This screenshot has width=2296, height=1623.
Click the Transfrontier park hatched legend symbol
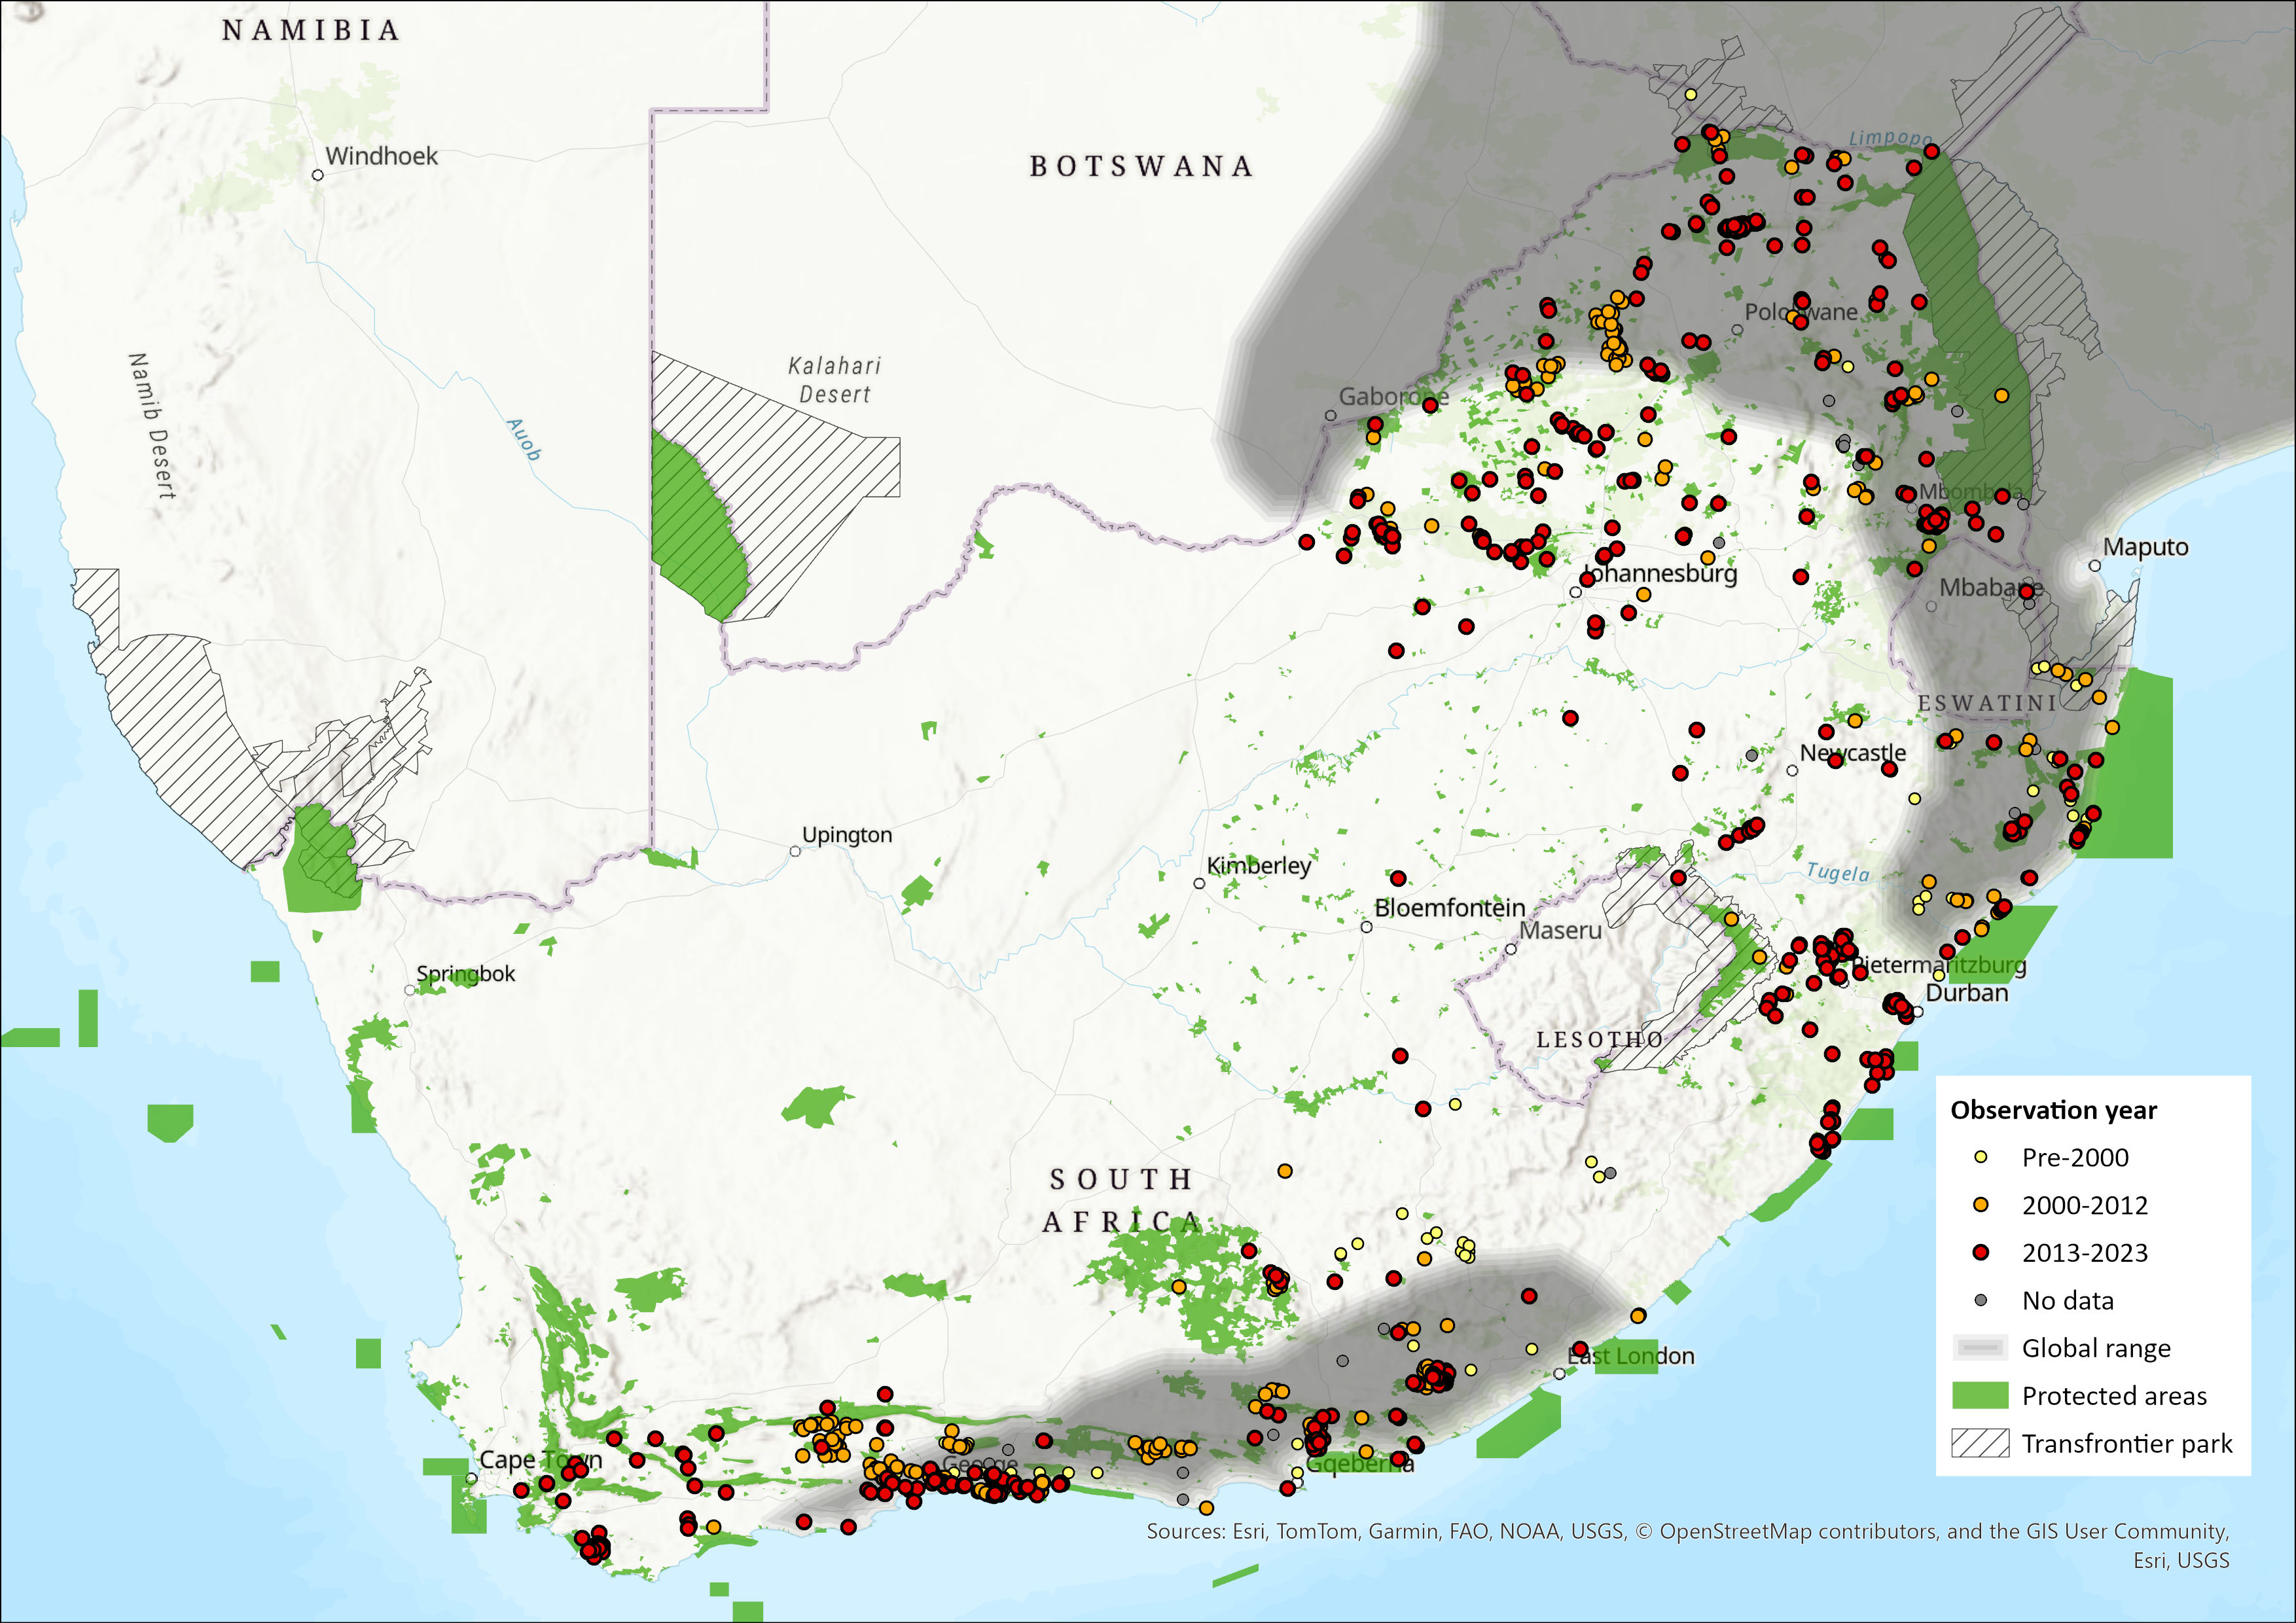[x=1980, y=1443]
